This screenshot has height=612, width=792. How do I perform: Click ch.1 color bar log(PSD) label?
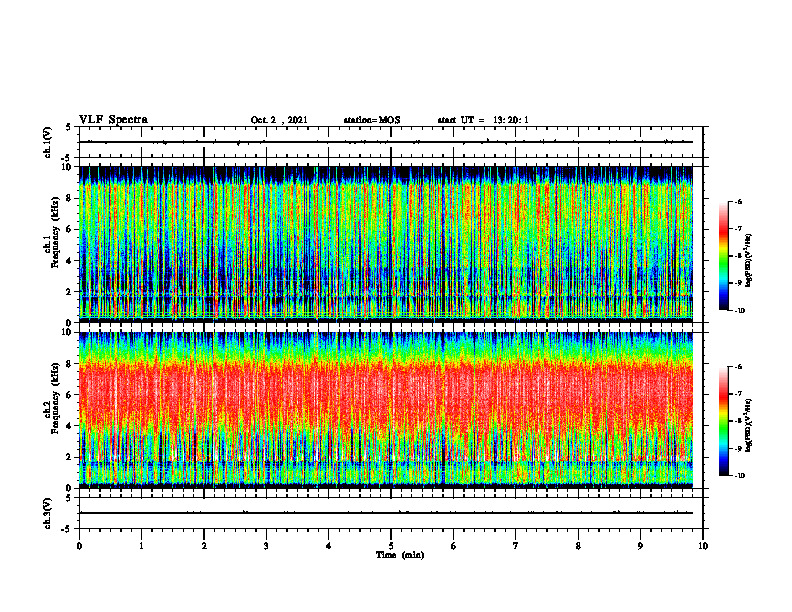(x=749, y=260)
